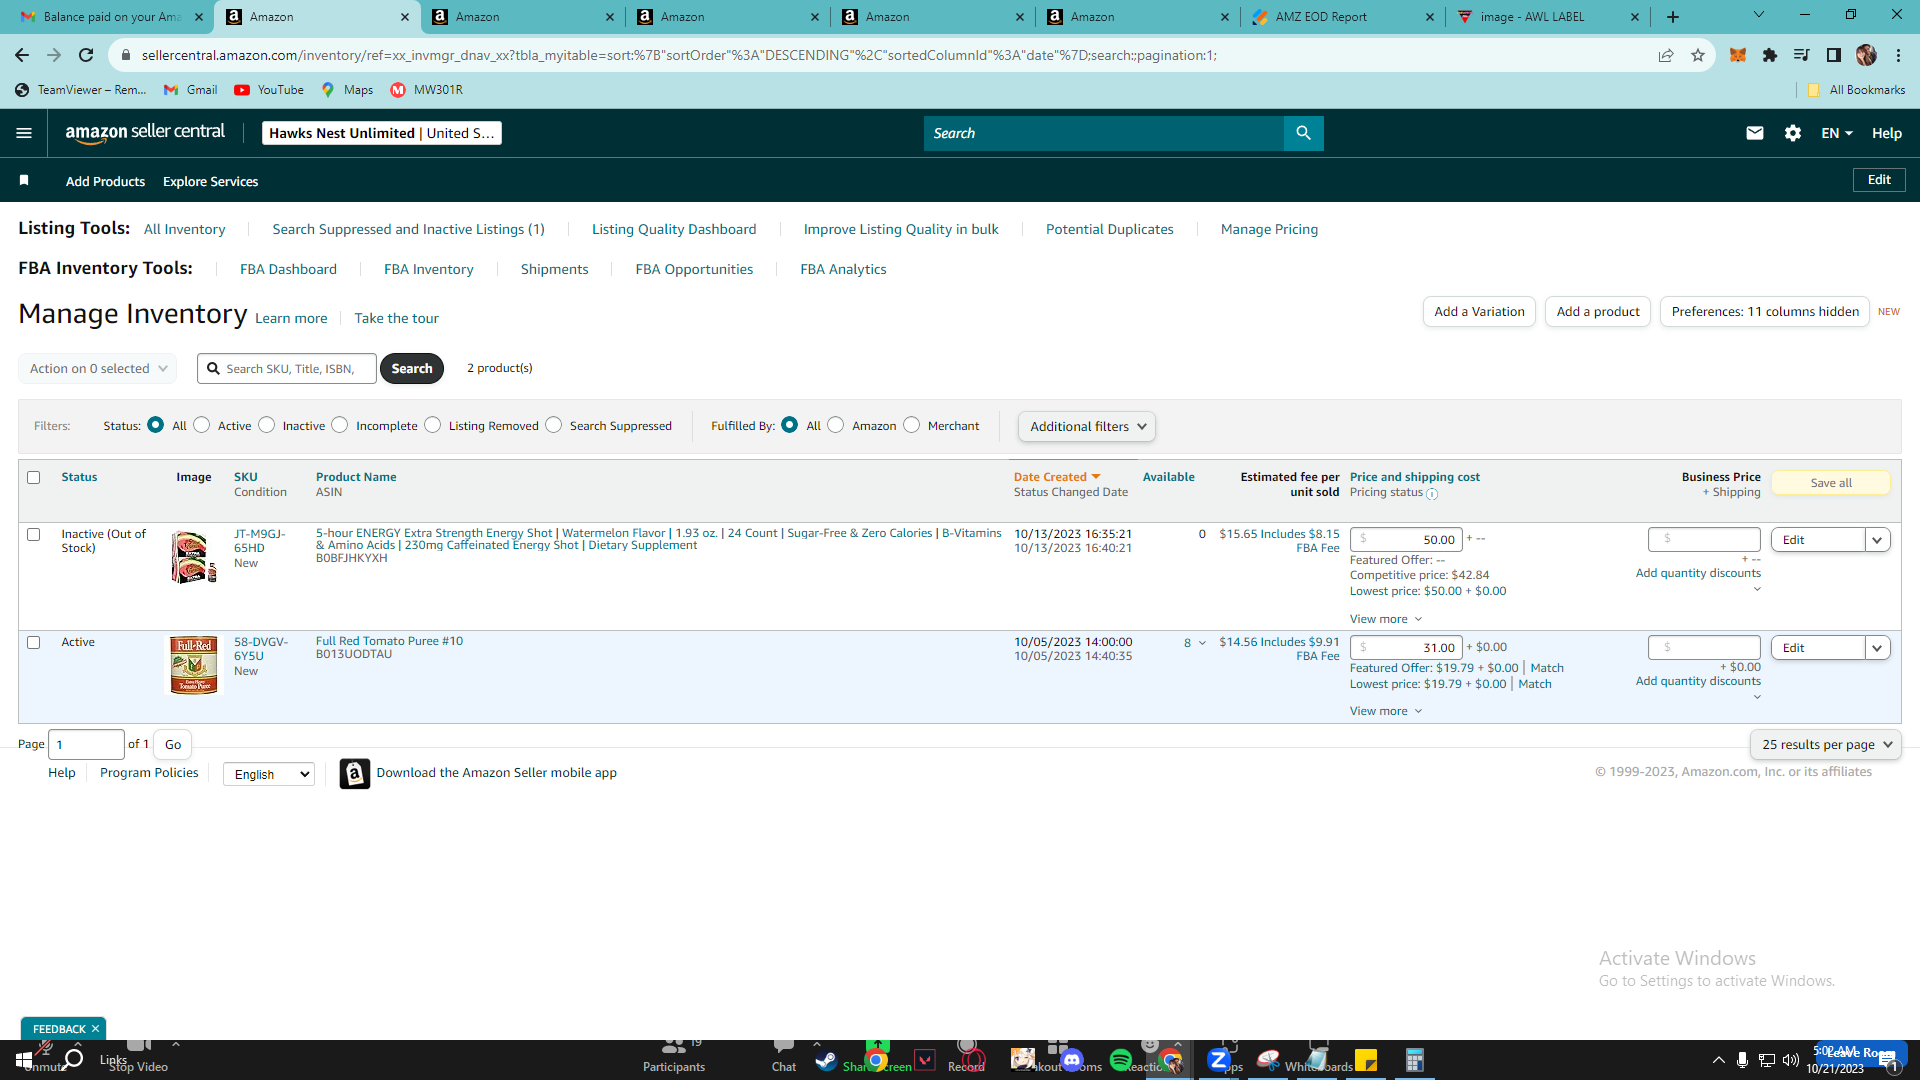The image size is (1920, 1080).
Task: Open the Amazon Seller mobile app icon
Action: tap(354, 773)
